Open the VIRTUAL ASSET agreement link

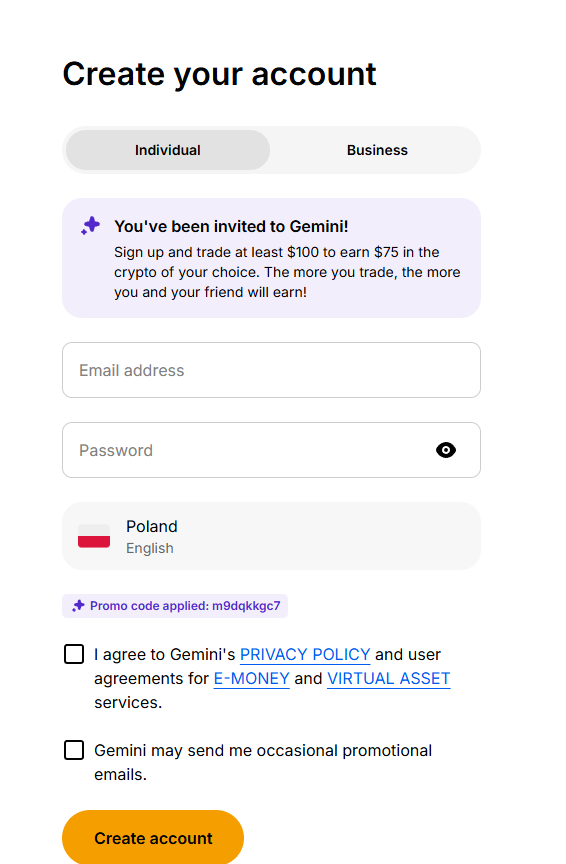tap(389, 678)
